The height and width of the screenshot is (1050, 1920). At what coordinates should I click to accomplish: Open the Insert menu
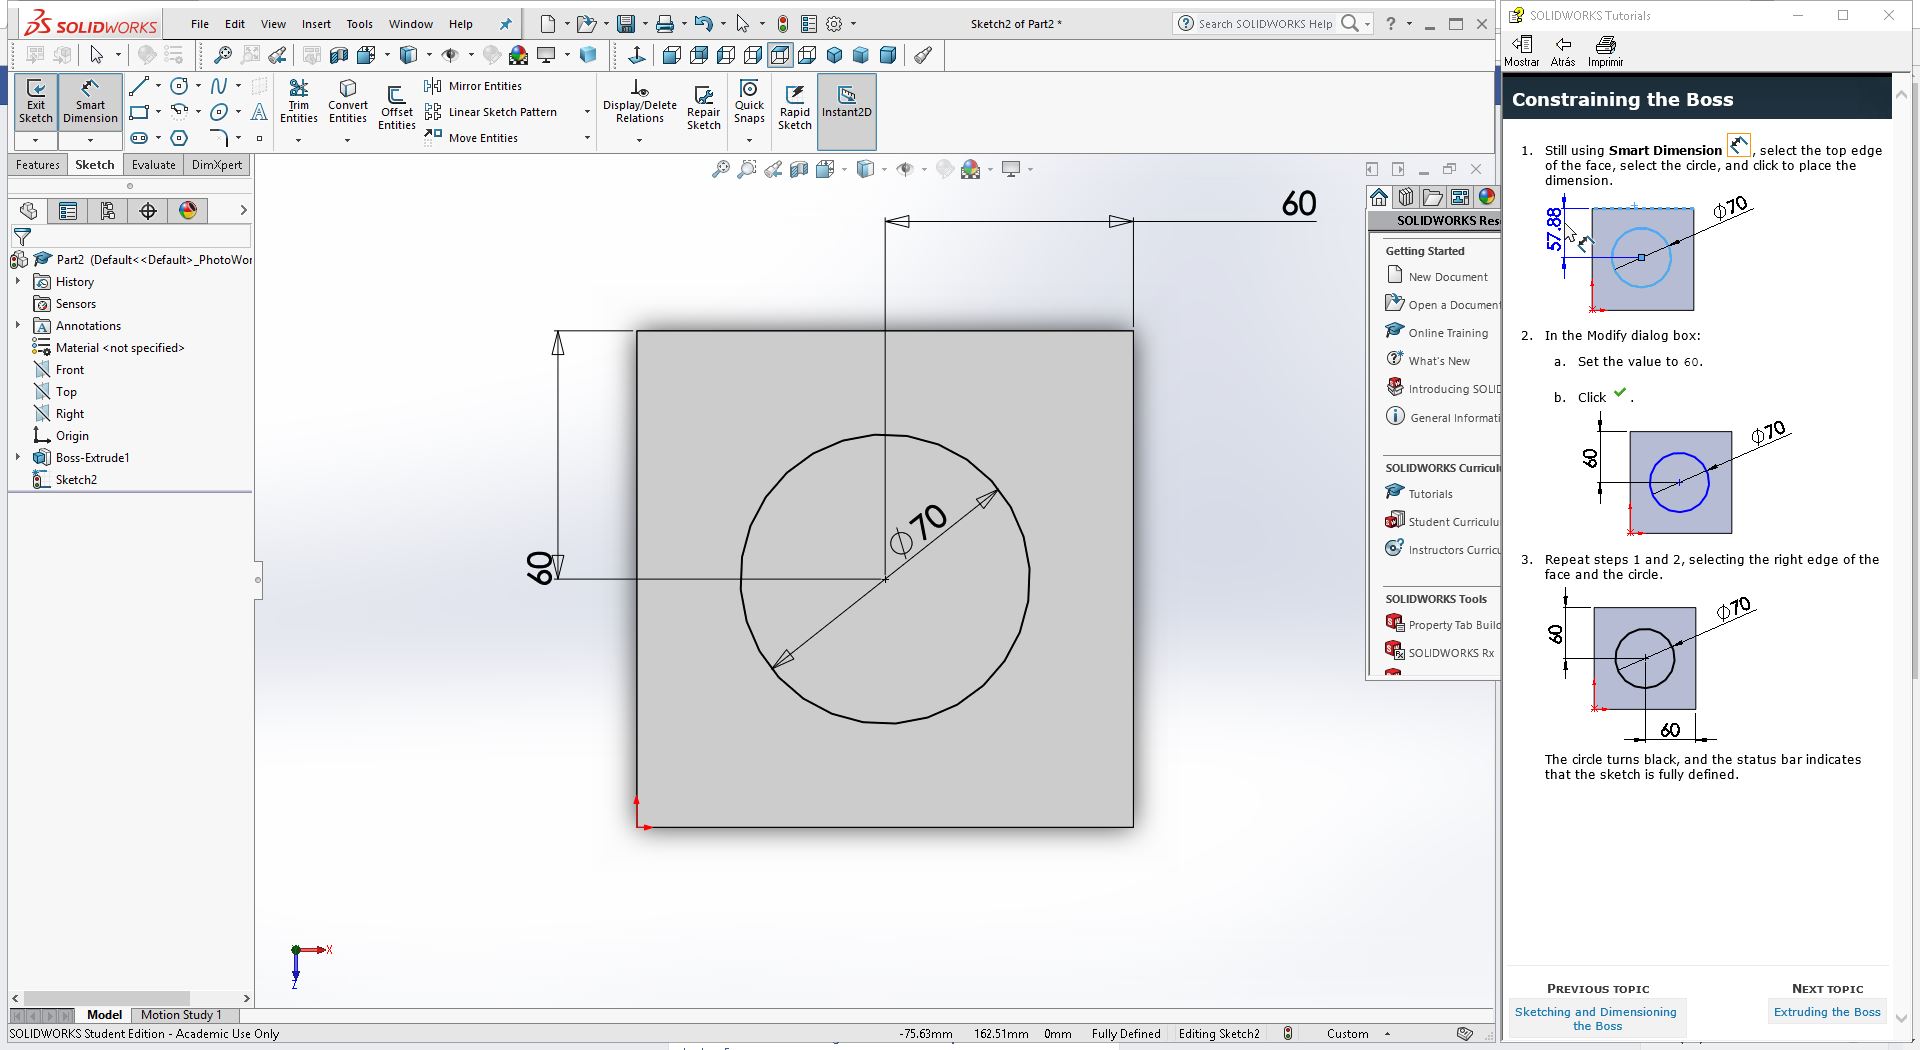(x=316, y=24)
